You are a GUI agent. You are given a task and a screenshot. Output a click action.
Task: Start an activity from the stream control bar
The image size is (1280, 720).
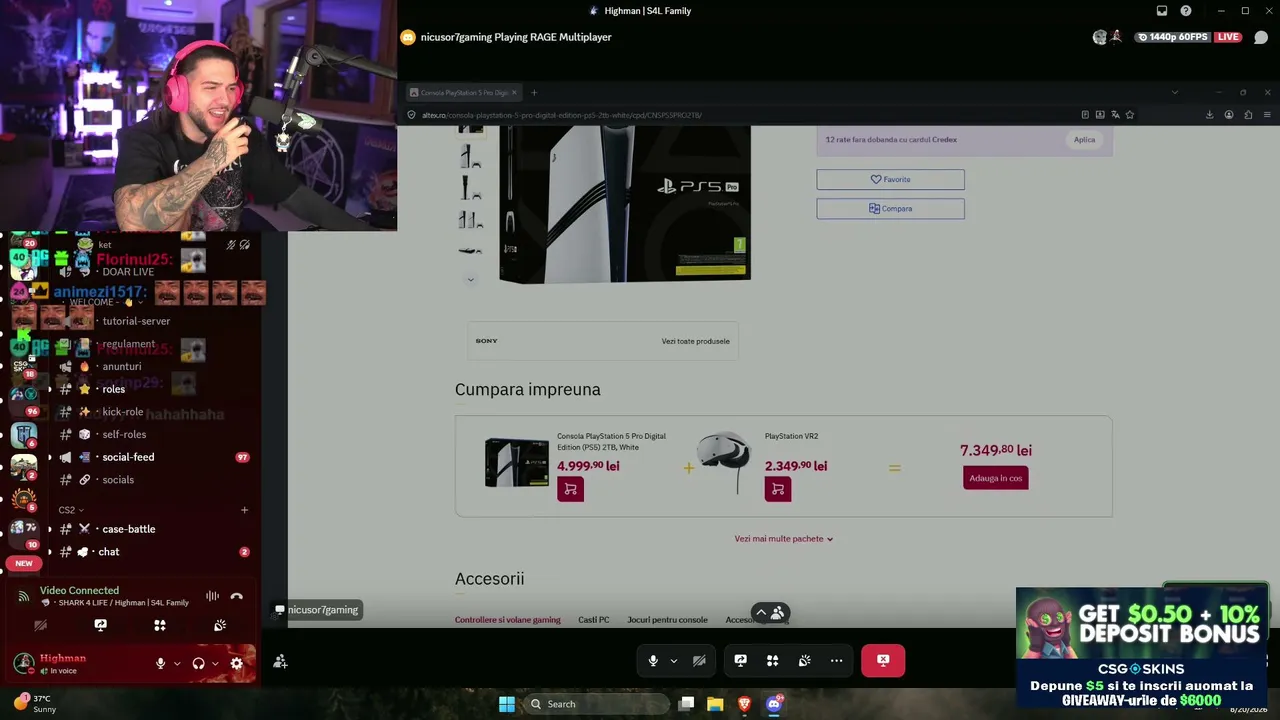tap(772, 660)
